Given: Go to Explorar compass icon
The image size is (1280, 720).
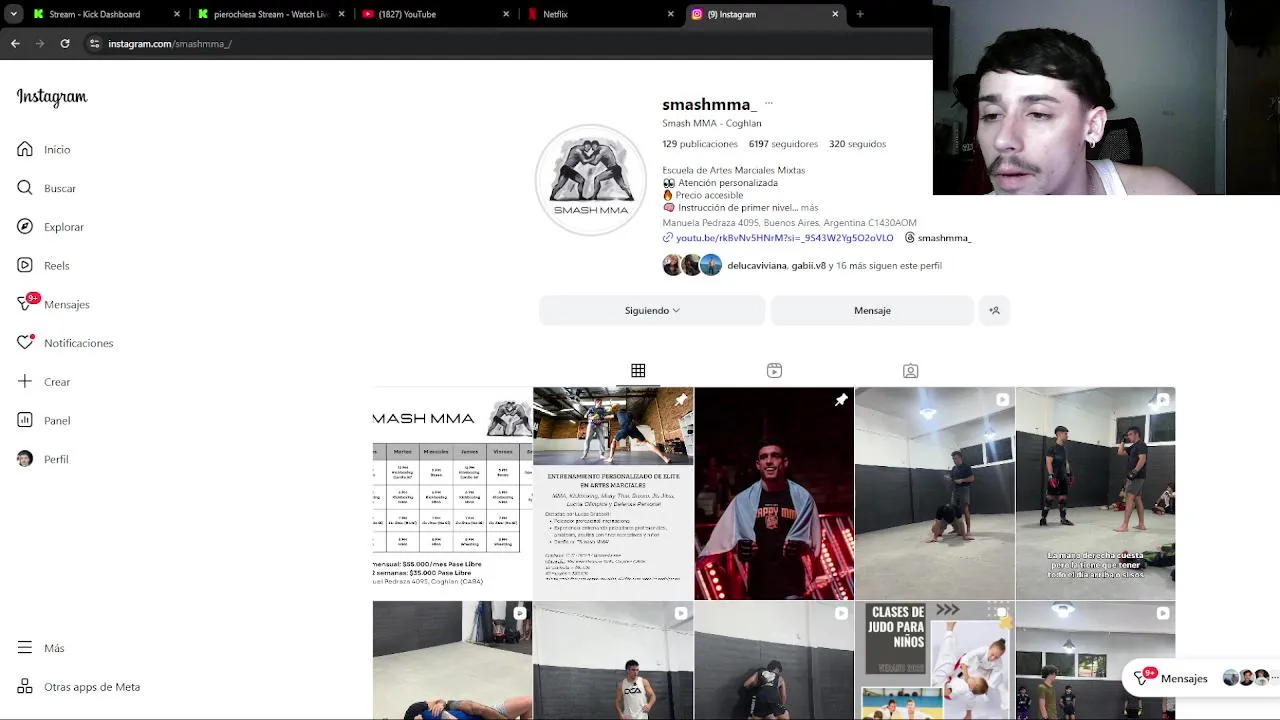Looking at the screenshot, I should click(x=25, y=227).
